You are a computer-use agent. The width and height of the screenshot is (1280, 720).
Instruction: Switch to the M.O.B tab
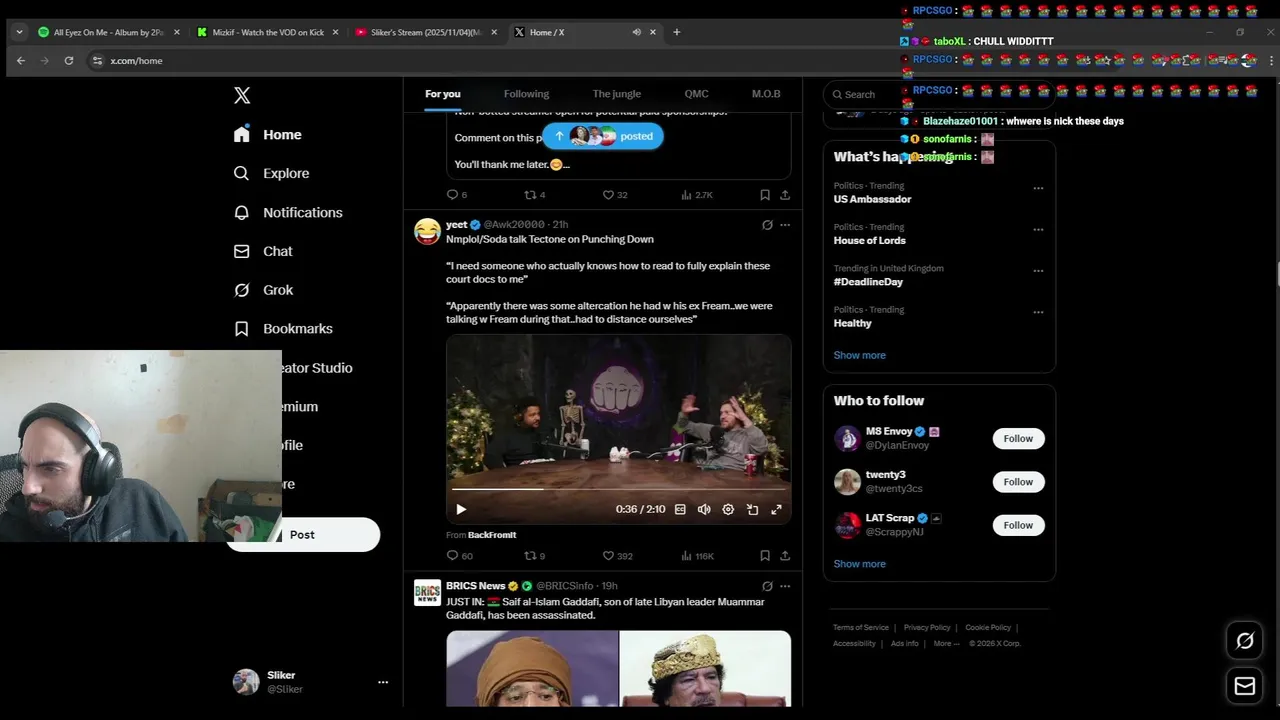pos(766,94)
